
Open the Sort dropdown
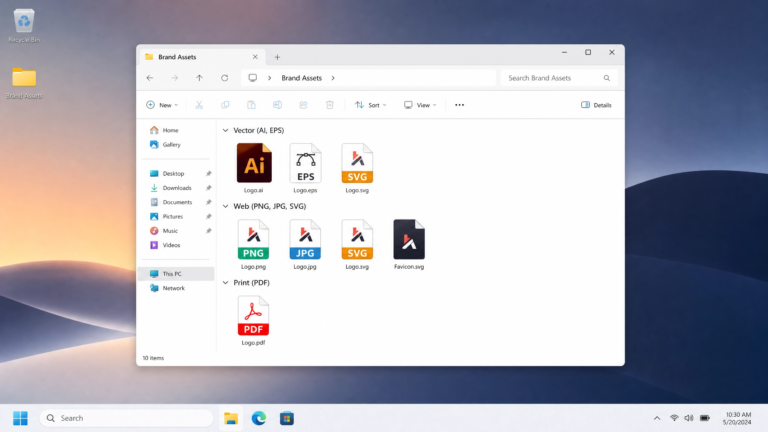(371, 105)
